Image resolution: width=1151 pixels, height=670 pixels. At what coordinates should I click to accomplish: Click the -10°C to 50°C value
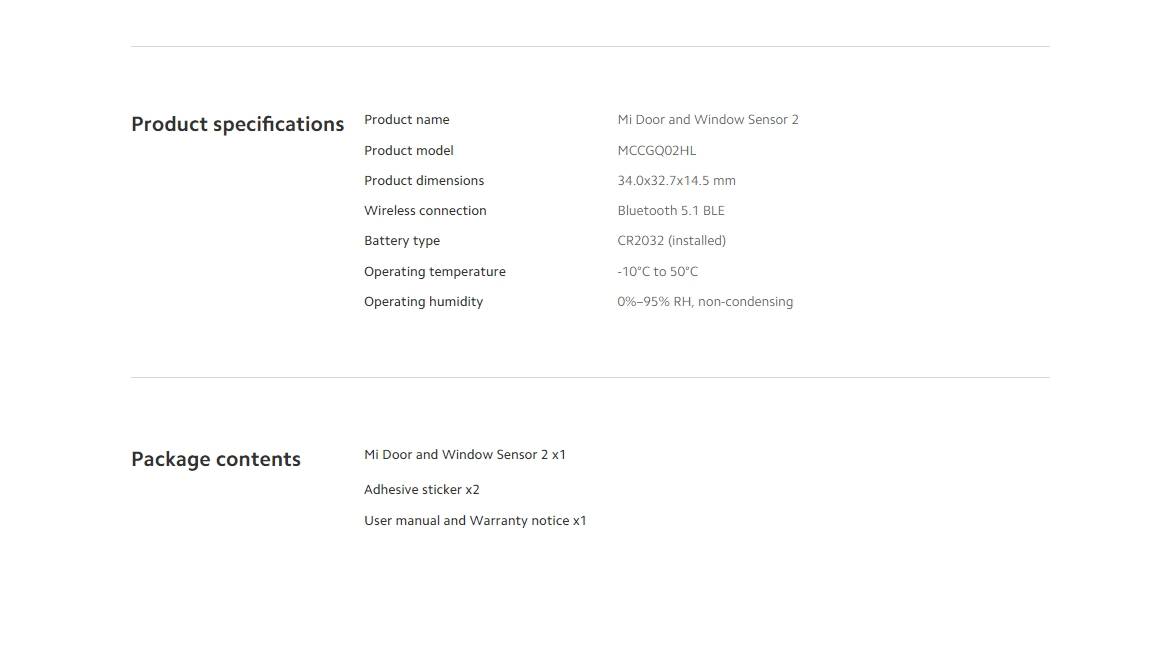[x=658, y=272]
